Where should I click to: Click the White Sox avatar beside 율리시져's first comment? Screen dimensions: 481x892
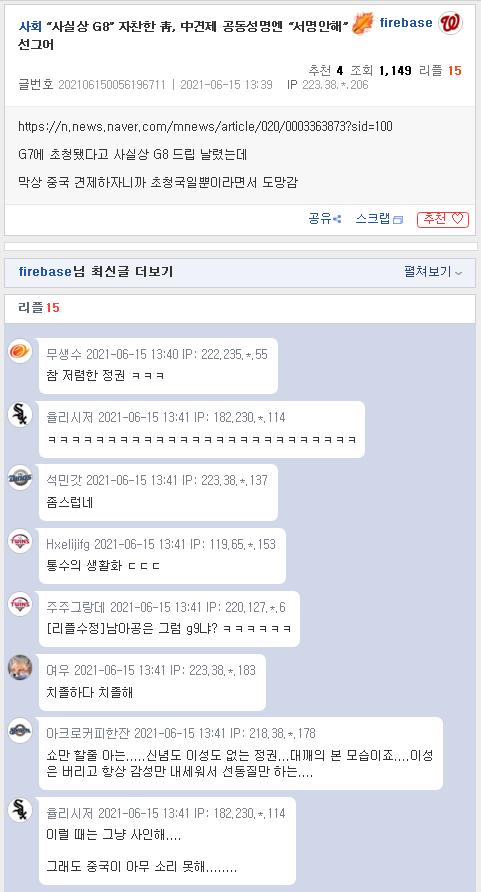click(20, 414)
